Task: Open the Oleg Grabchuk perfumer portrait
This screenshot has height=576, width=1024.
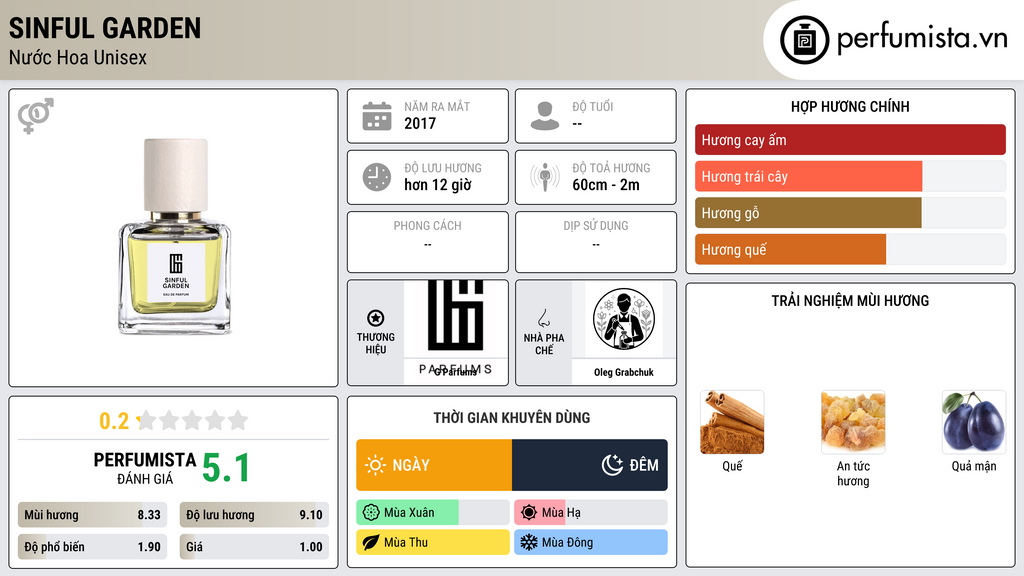Action: 624,319
